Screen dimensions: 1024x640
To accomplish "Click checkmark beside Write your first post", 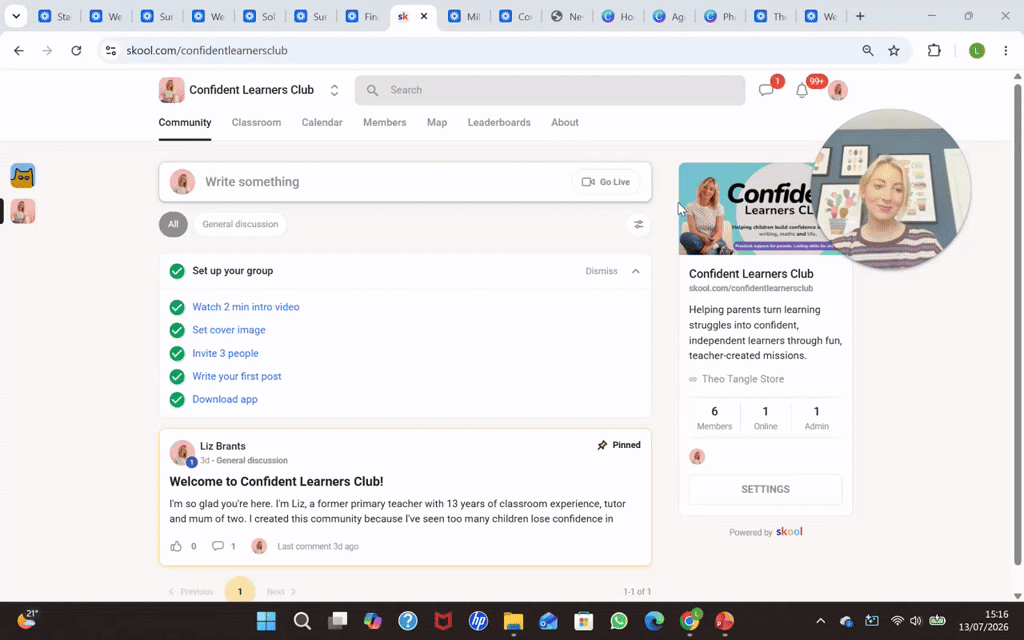I will pos(177,376).
